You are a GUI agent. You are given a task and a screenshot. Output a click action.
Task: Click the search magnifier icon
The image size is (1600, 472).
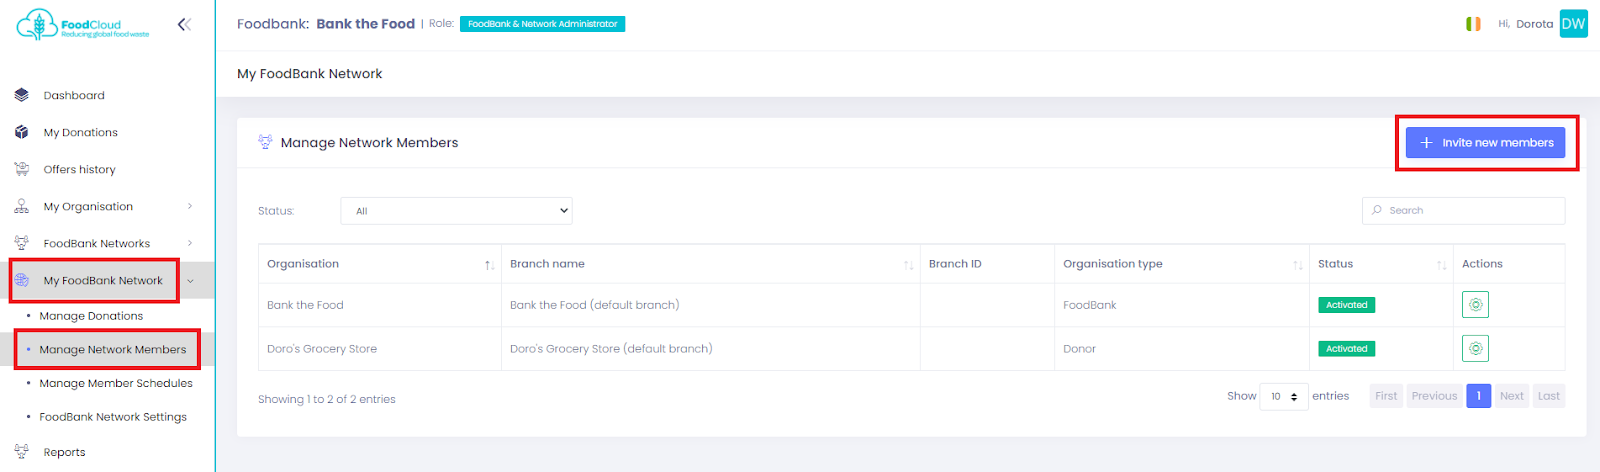pos(1377,210)
